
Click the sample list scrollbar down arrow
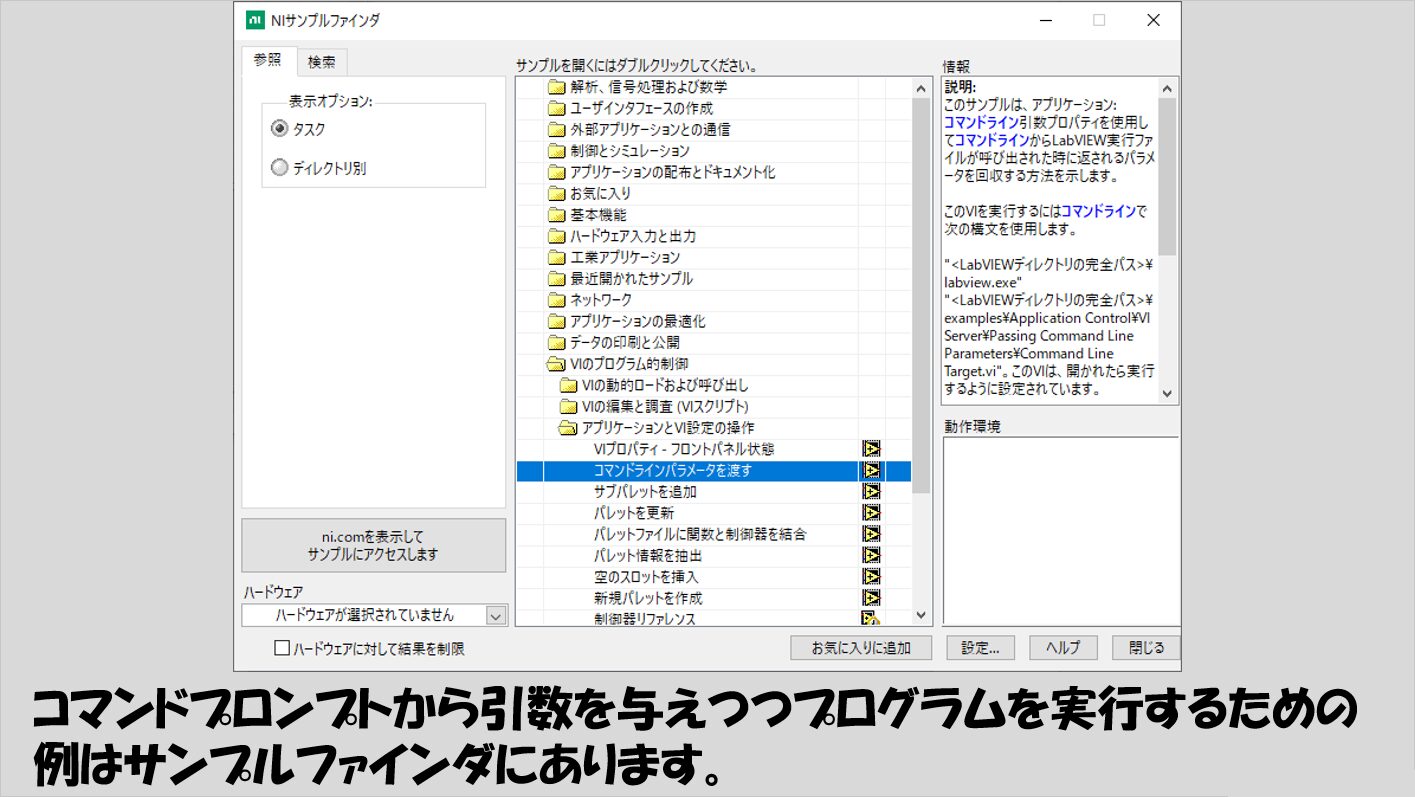point(922,617)
